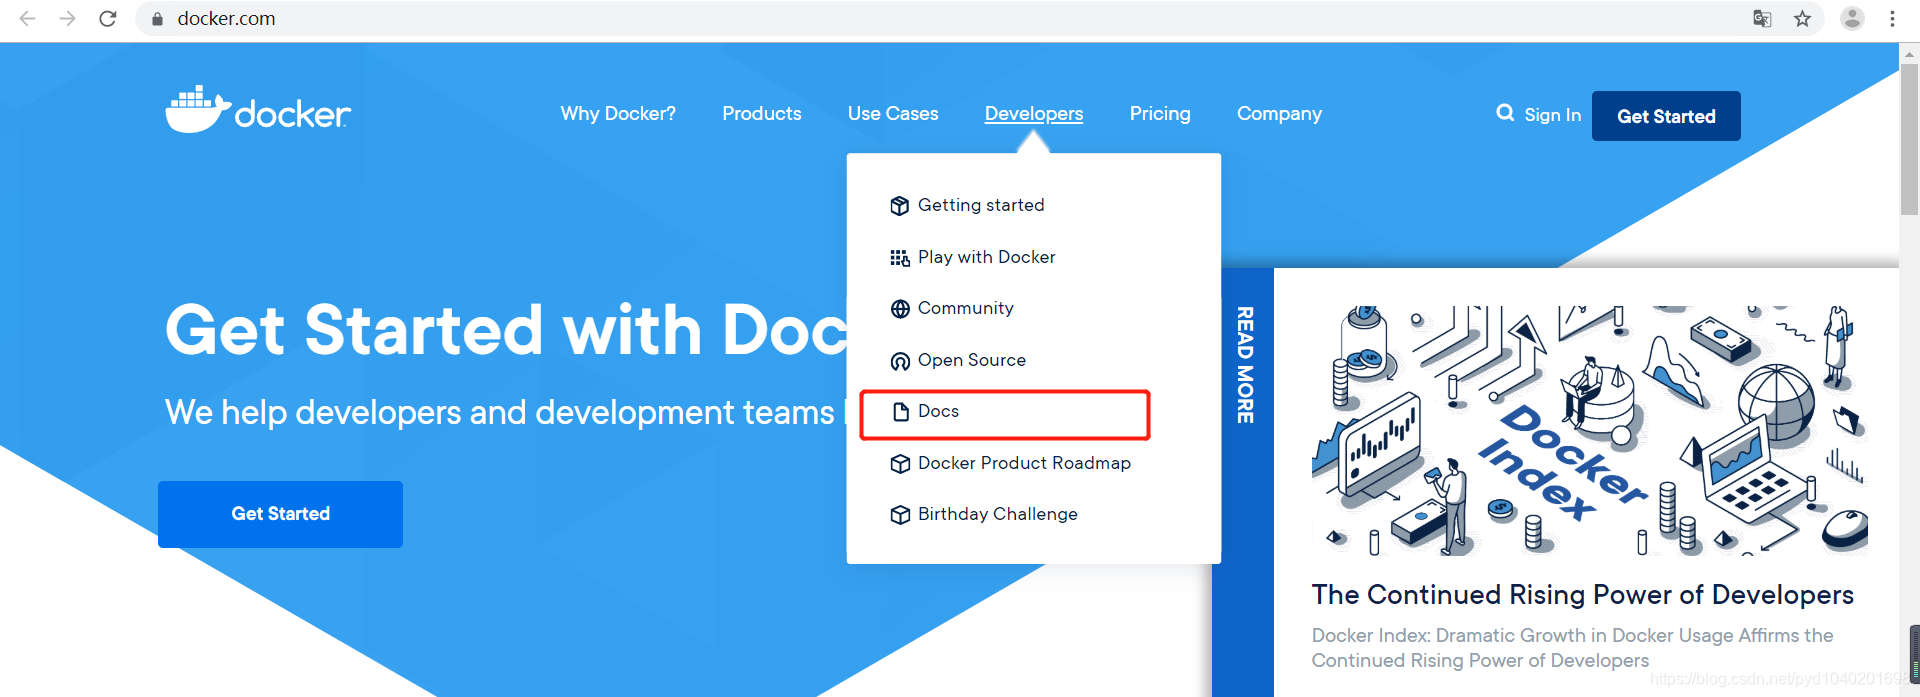Image resolution: width=1920 pixels, height=697 pixels.
Task: Reload the page with refresh icon
Action: pos(108,18)
